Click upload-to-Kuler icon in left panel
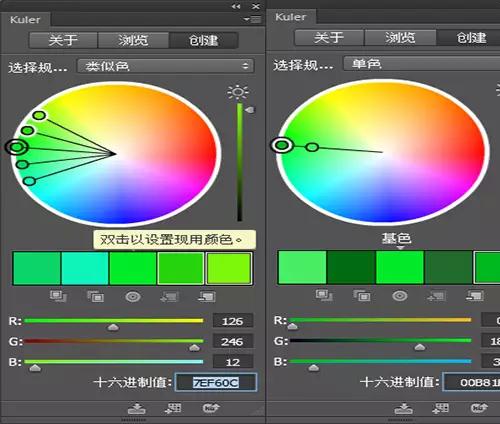The image size is (500, 424). (211, 408)
